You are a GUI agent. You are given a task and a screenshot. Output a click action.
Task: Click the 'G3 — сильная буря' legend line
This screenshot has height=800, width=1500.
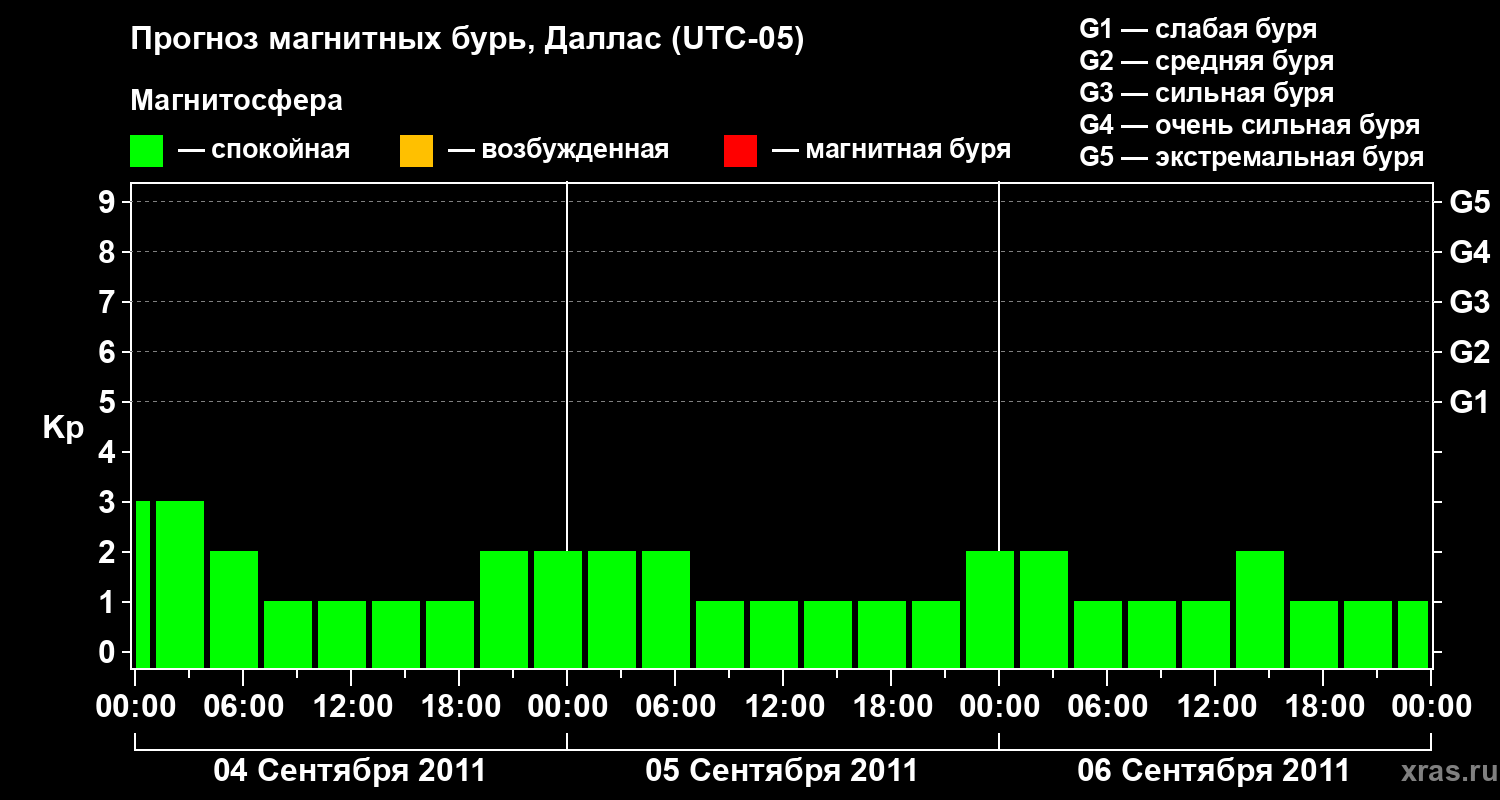[1207, 93]
